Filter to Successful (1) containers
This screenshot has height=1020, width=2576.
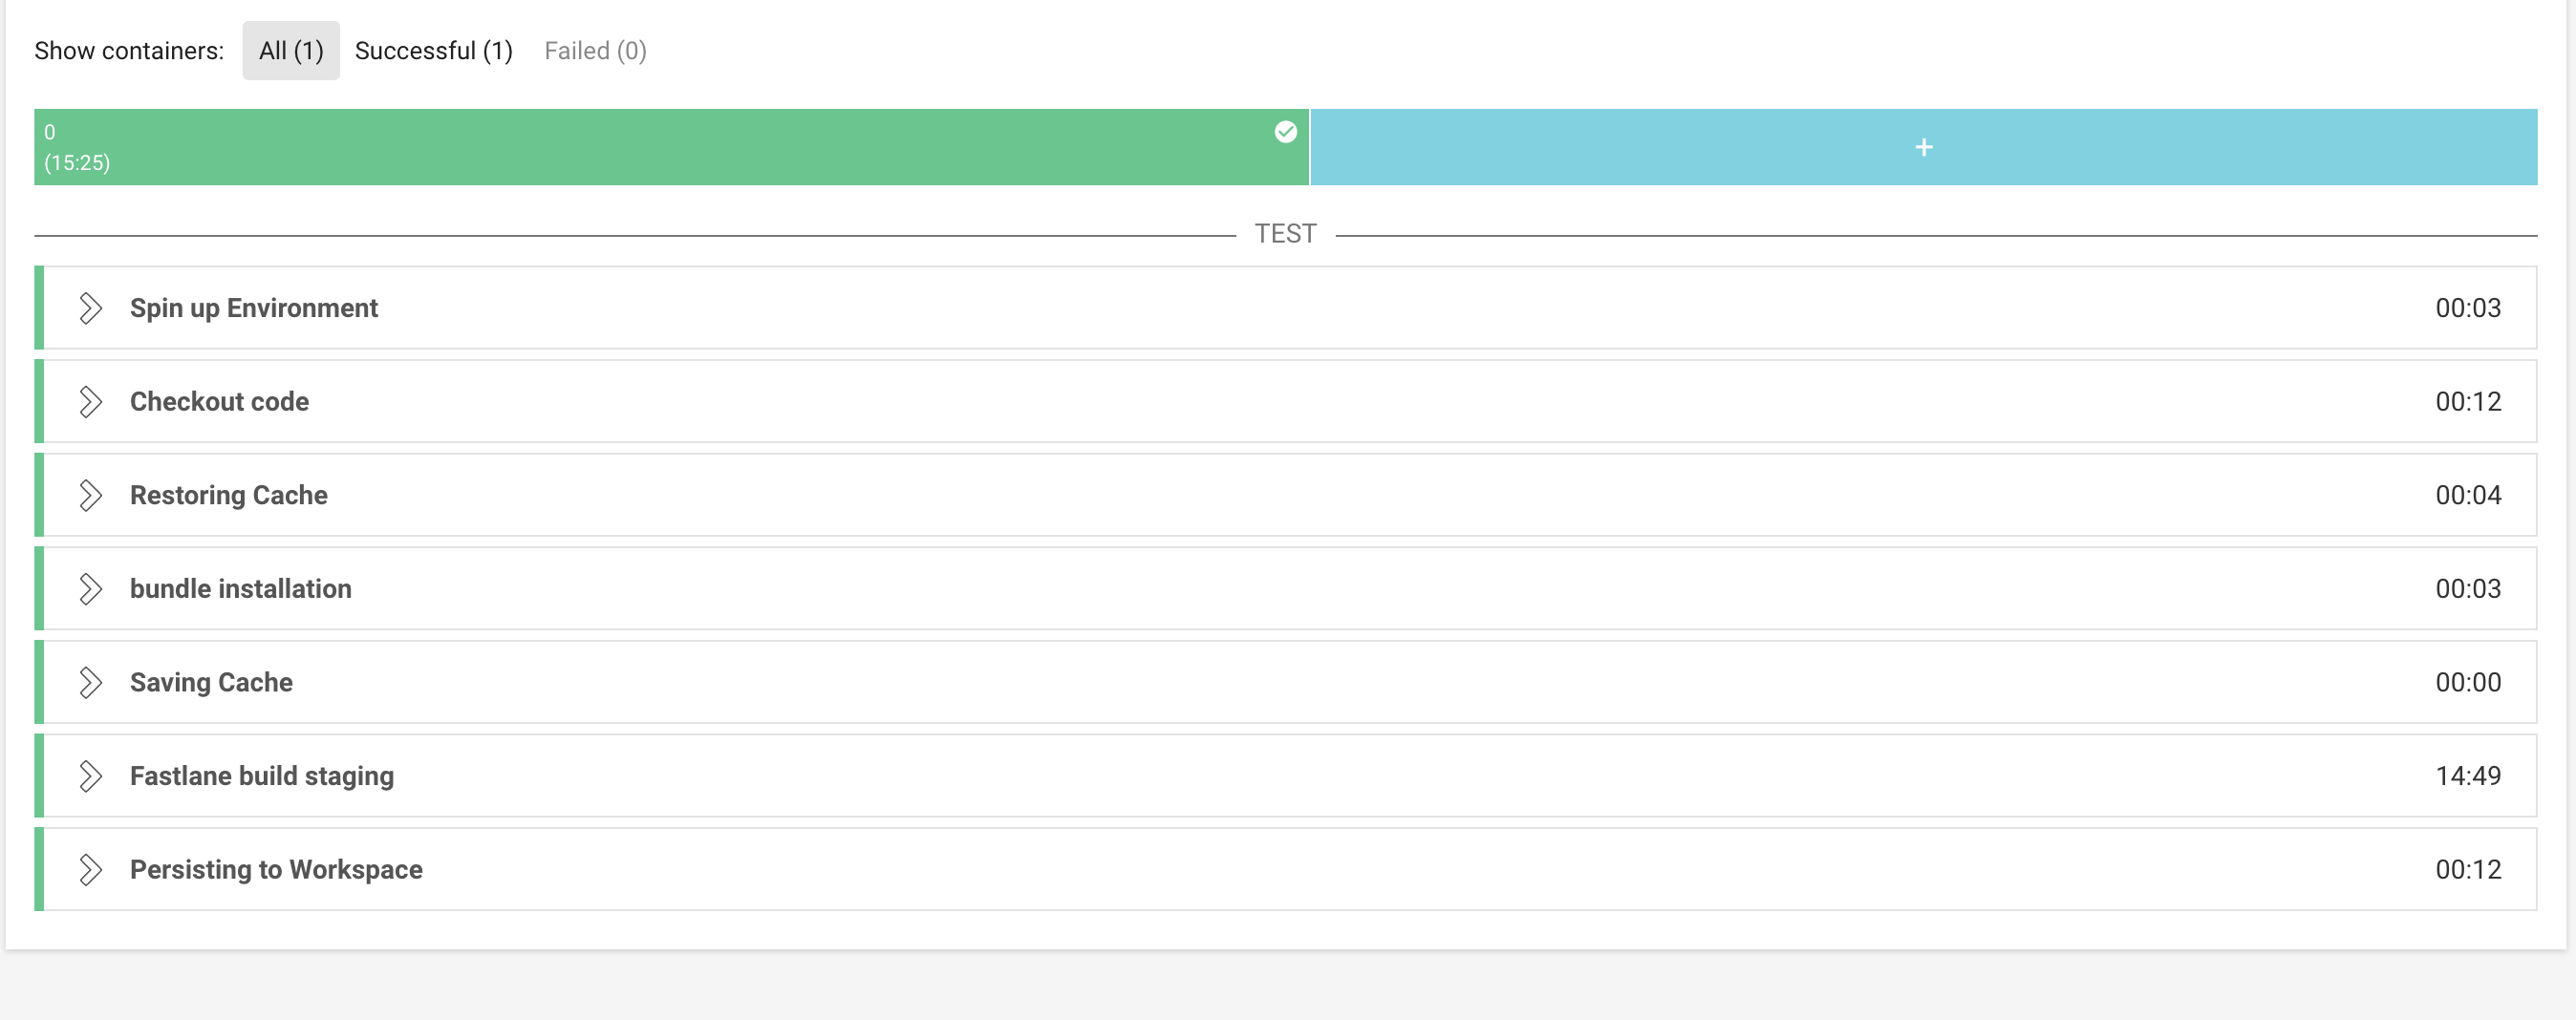coord(434,51)
